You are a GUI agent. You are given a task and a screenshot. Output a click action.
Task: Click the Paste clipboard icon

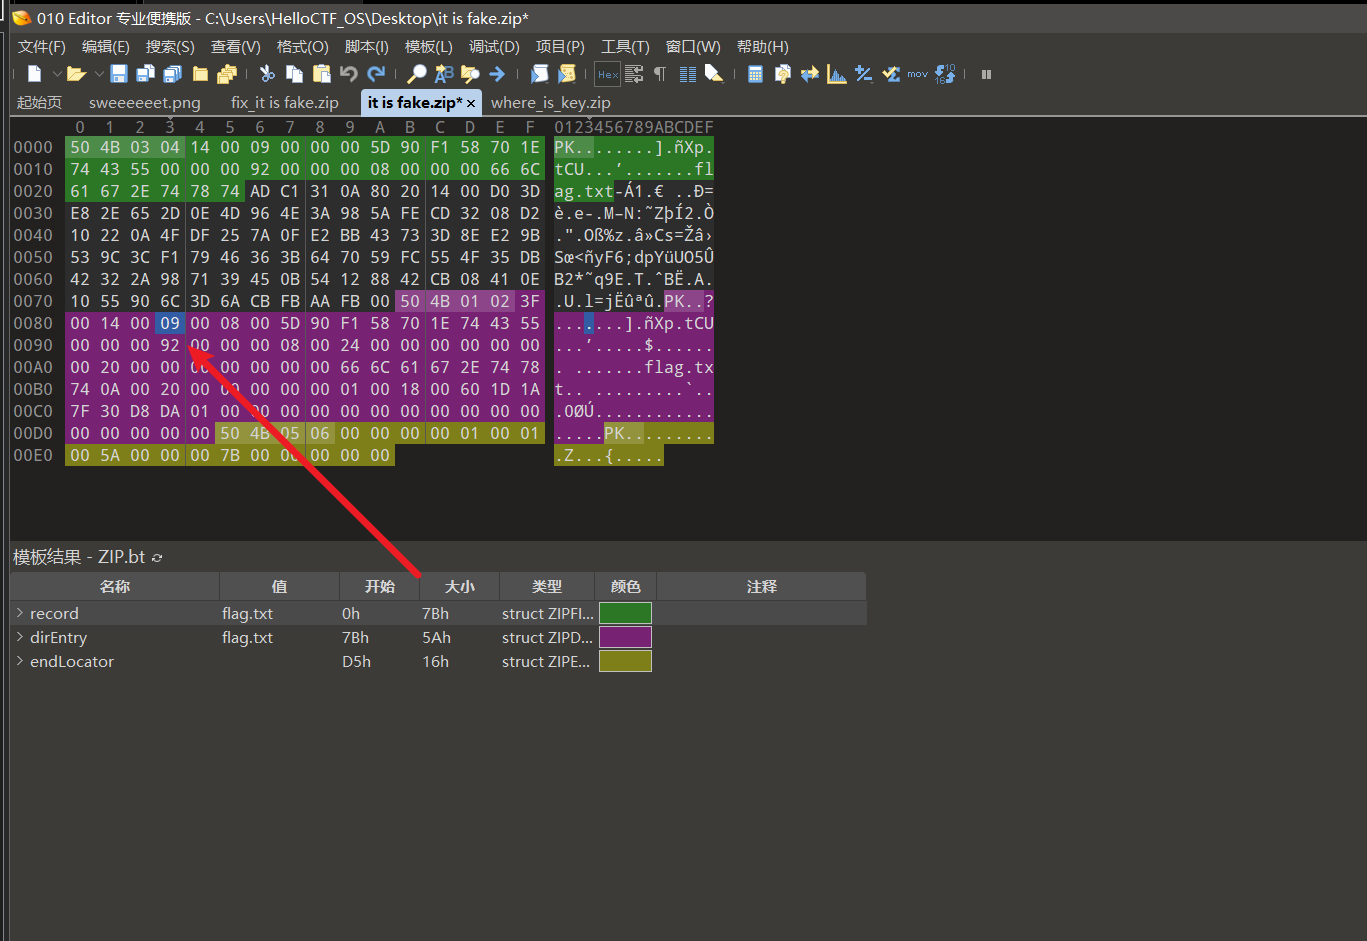tap(321, 74)
